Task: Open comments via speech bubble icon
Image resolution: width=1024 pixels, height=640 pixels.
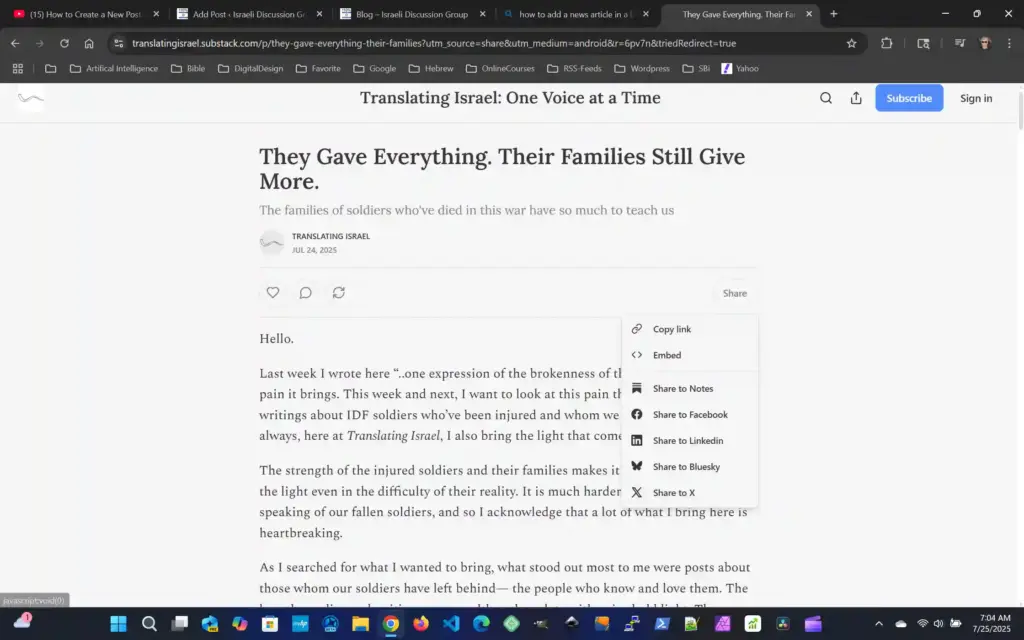Action: point(305,293)
